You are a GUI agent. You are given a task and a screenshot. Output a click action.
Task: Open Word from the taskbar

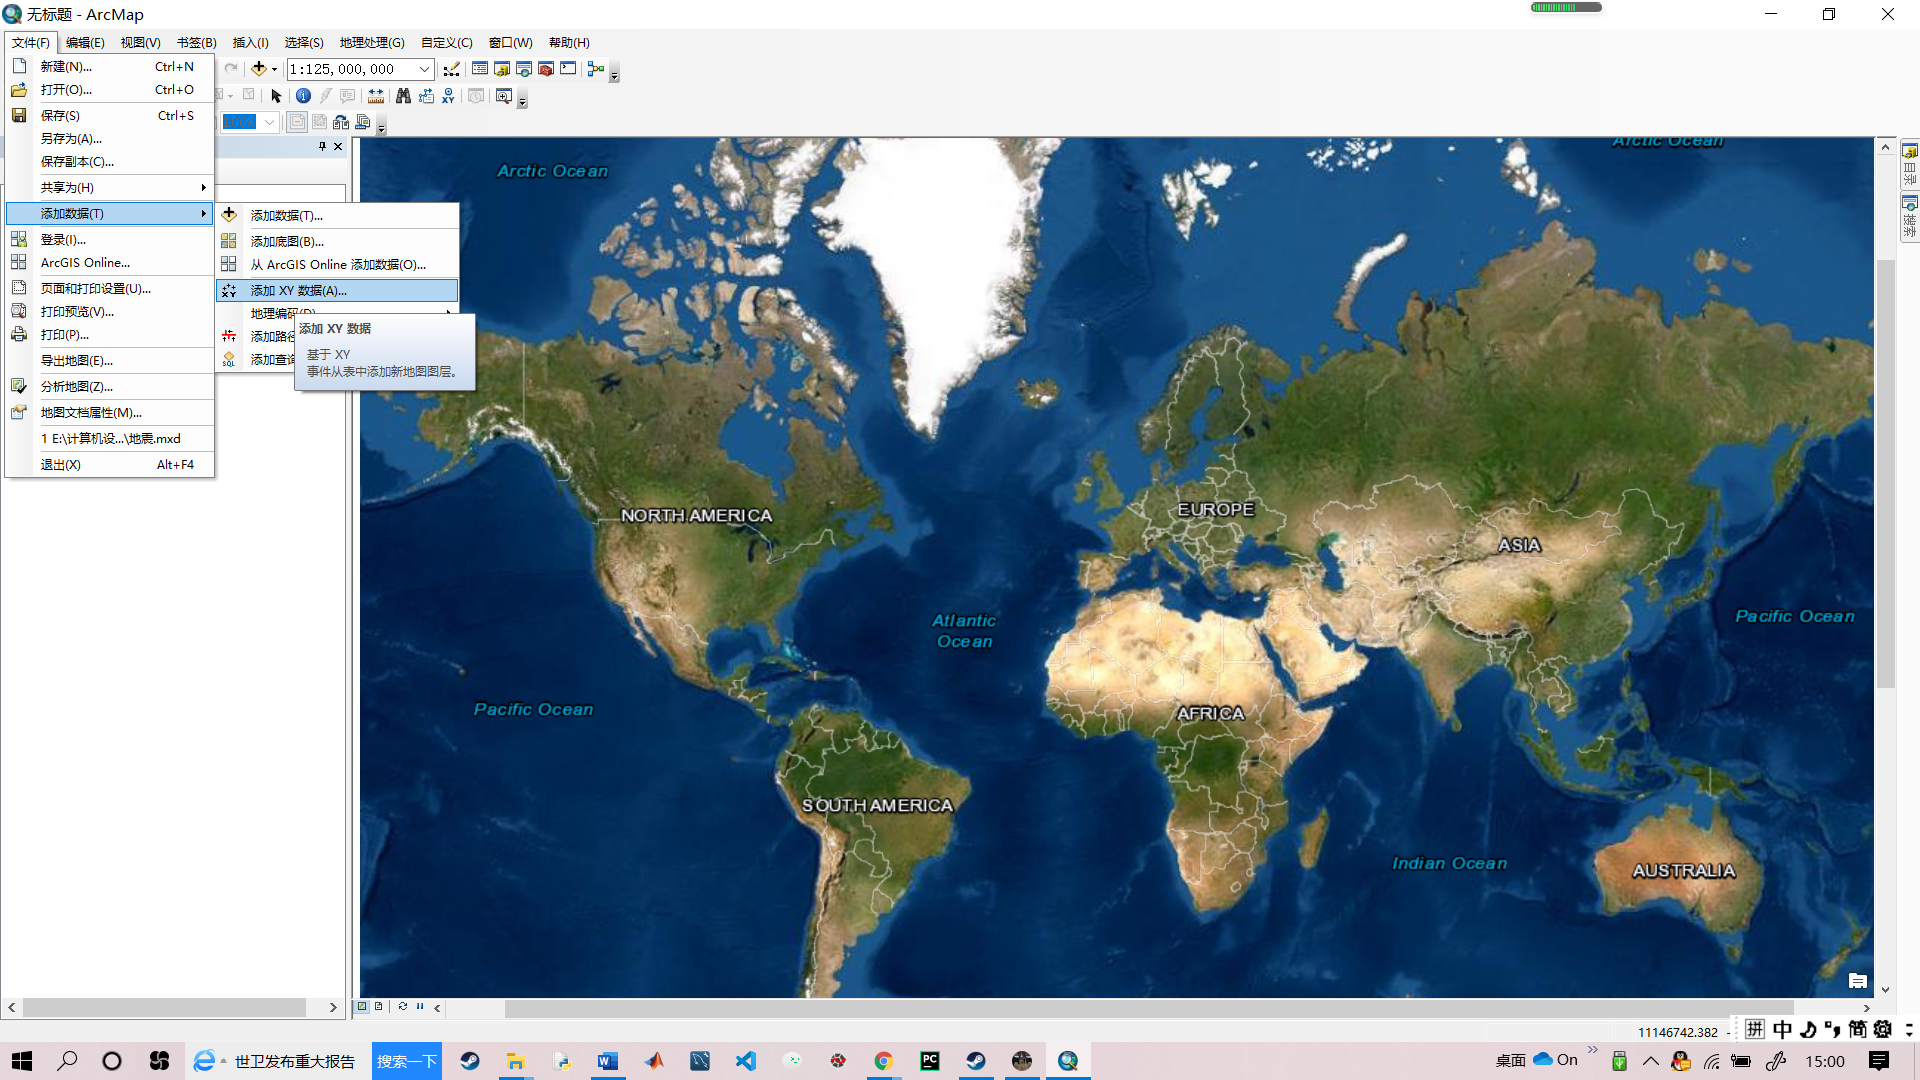pos(608,1061)
